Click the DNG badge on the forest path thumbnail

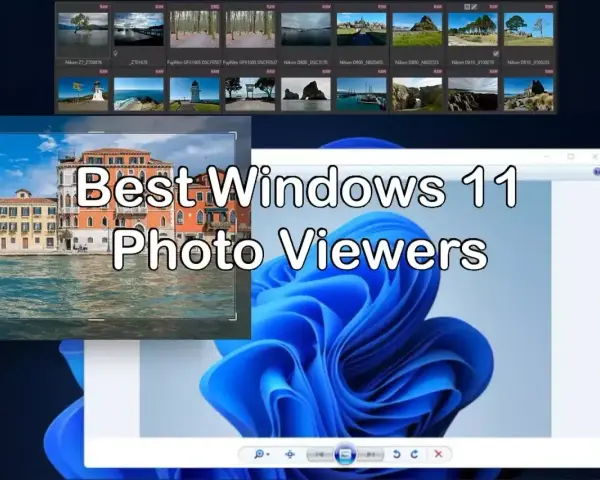(x=215, y=7)
